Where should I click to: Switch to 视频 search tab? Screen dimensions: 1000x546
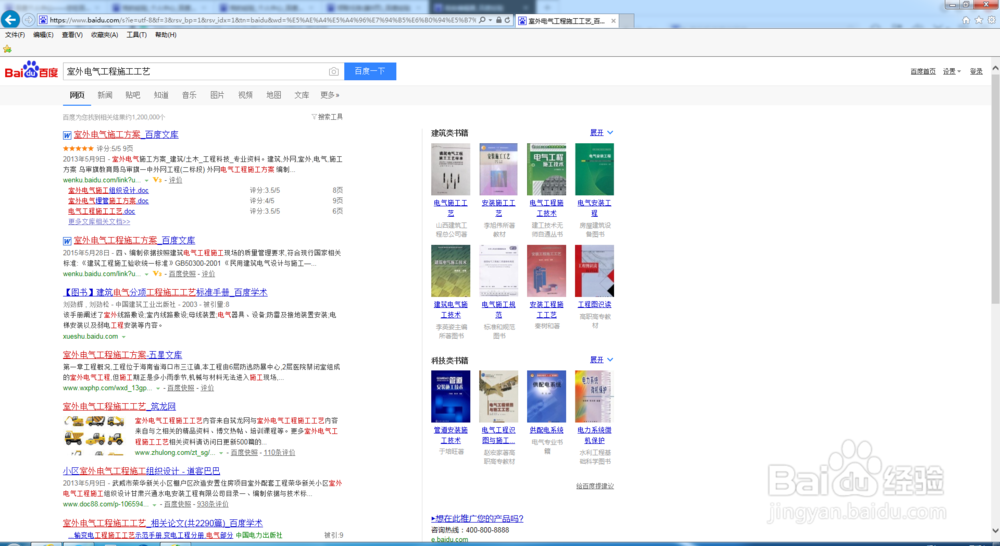tap(246, 95)
